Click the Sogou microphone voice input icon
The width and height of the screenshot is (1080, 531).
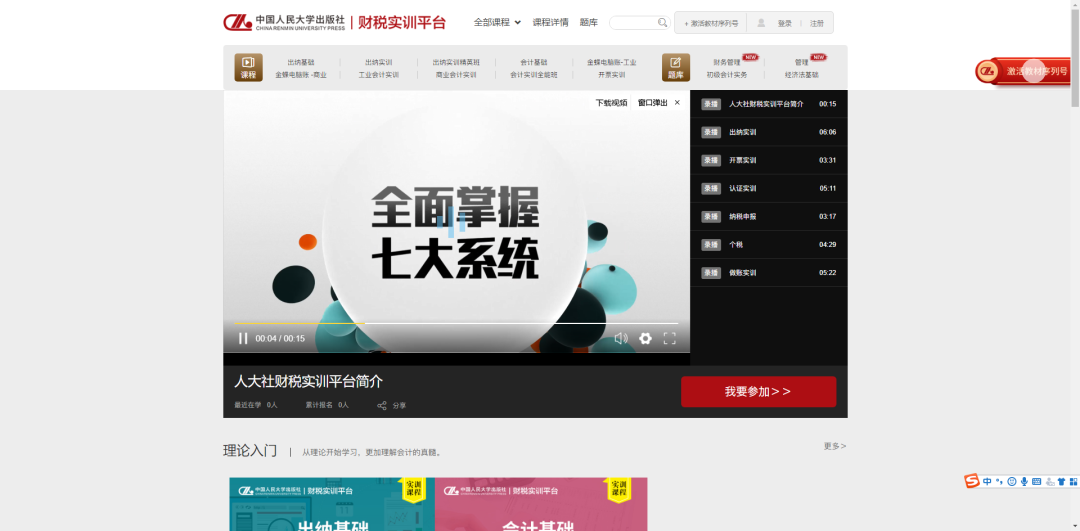1024,481
